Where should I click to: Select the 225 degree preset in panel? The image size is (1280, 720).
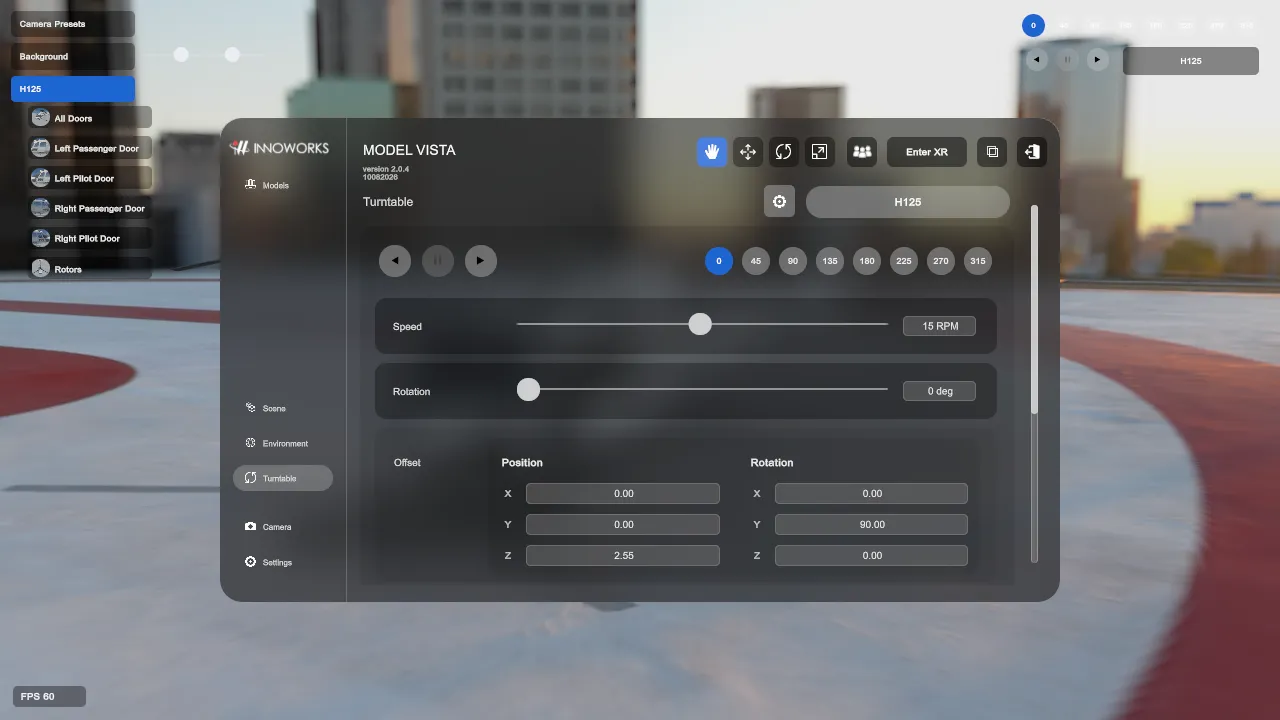pyautogui.click(x=904, y=261)
